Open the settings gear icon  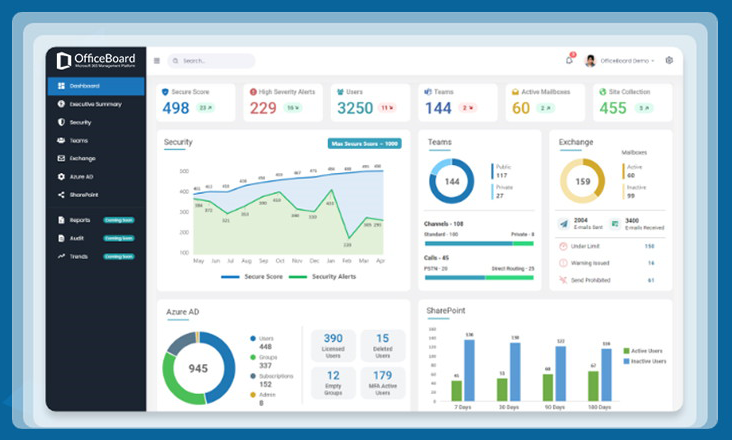click(669, 60)
